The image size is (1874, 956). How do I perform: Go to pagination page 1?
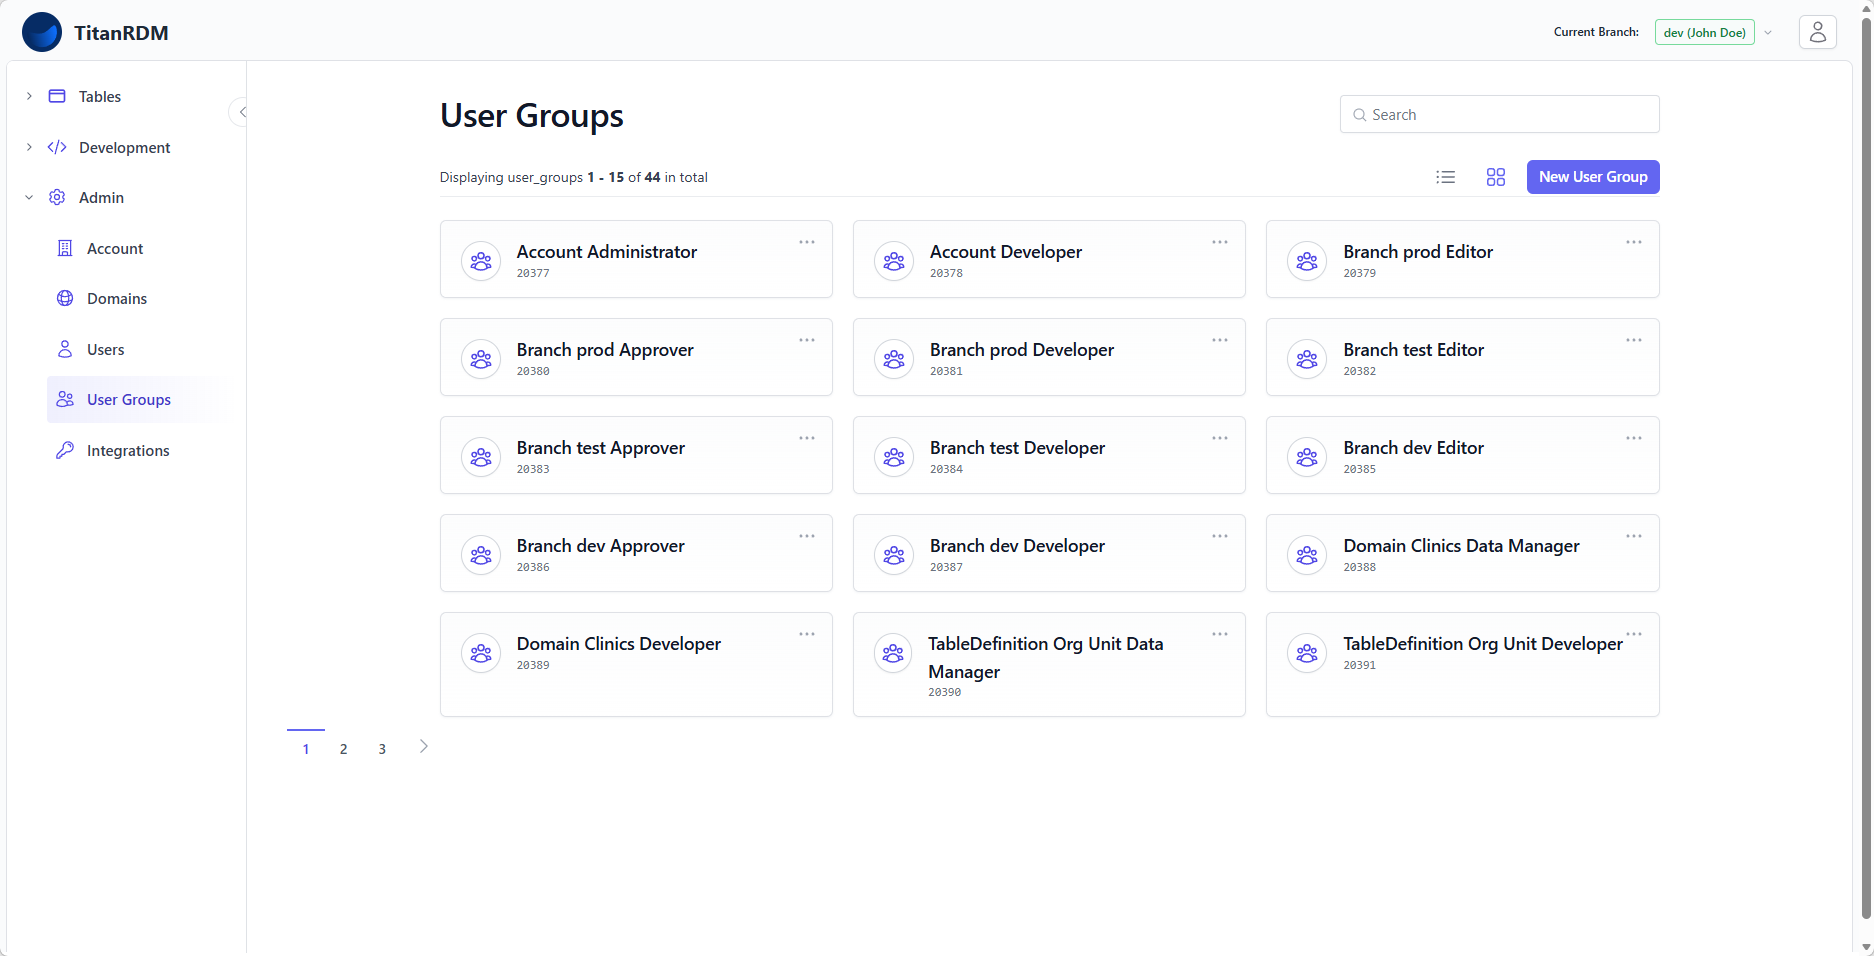pos(306,748)
